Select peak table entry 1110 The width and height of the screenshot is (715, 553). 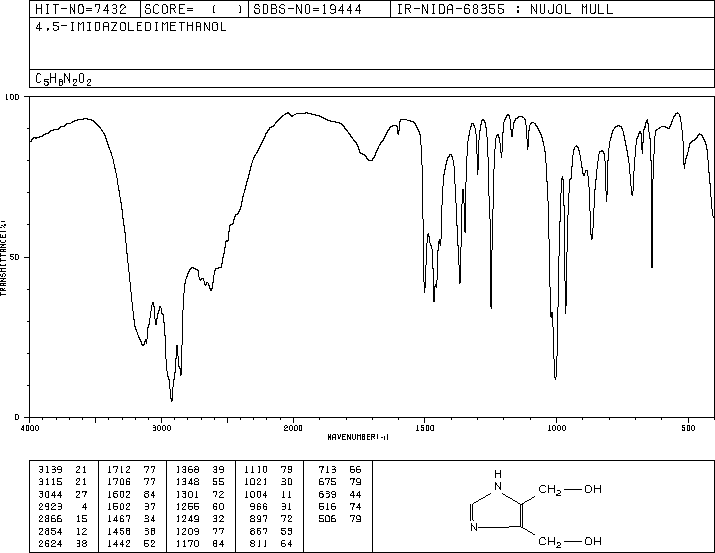click(x=256, y=469)
